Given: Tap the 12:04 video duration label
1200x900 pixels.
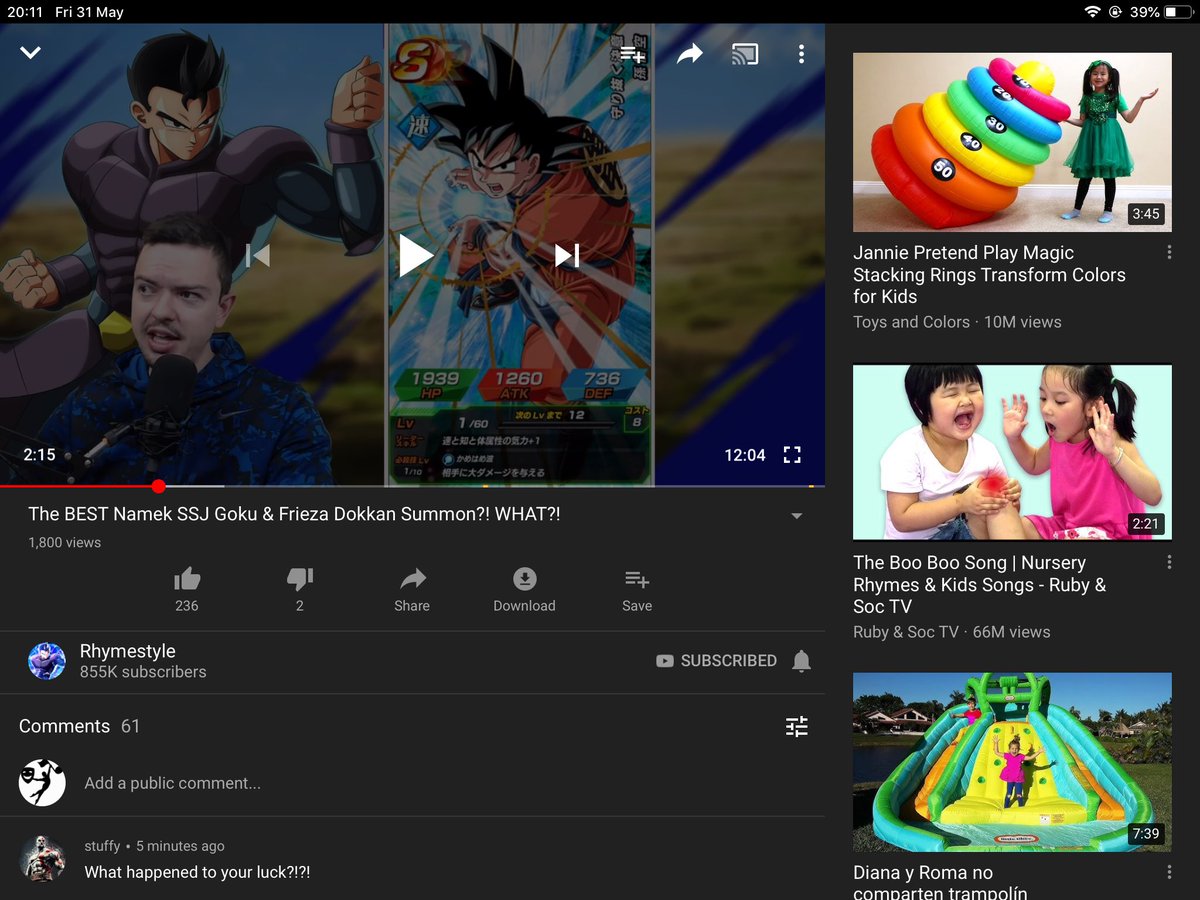Looking at the screenshot, I should tap(745, 455).
